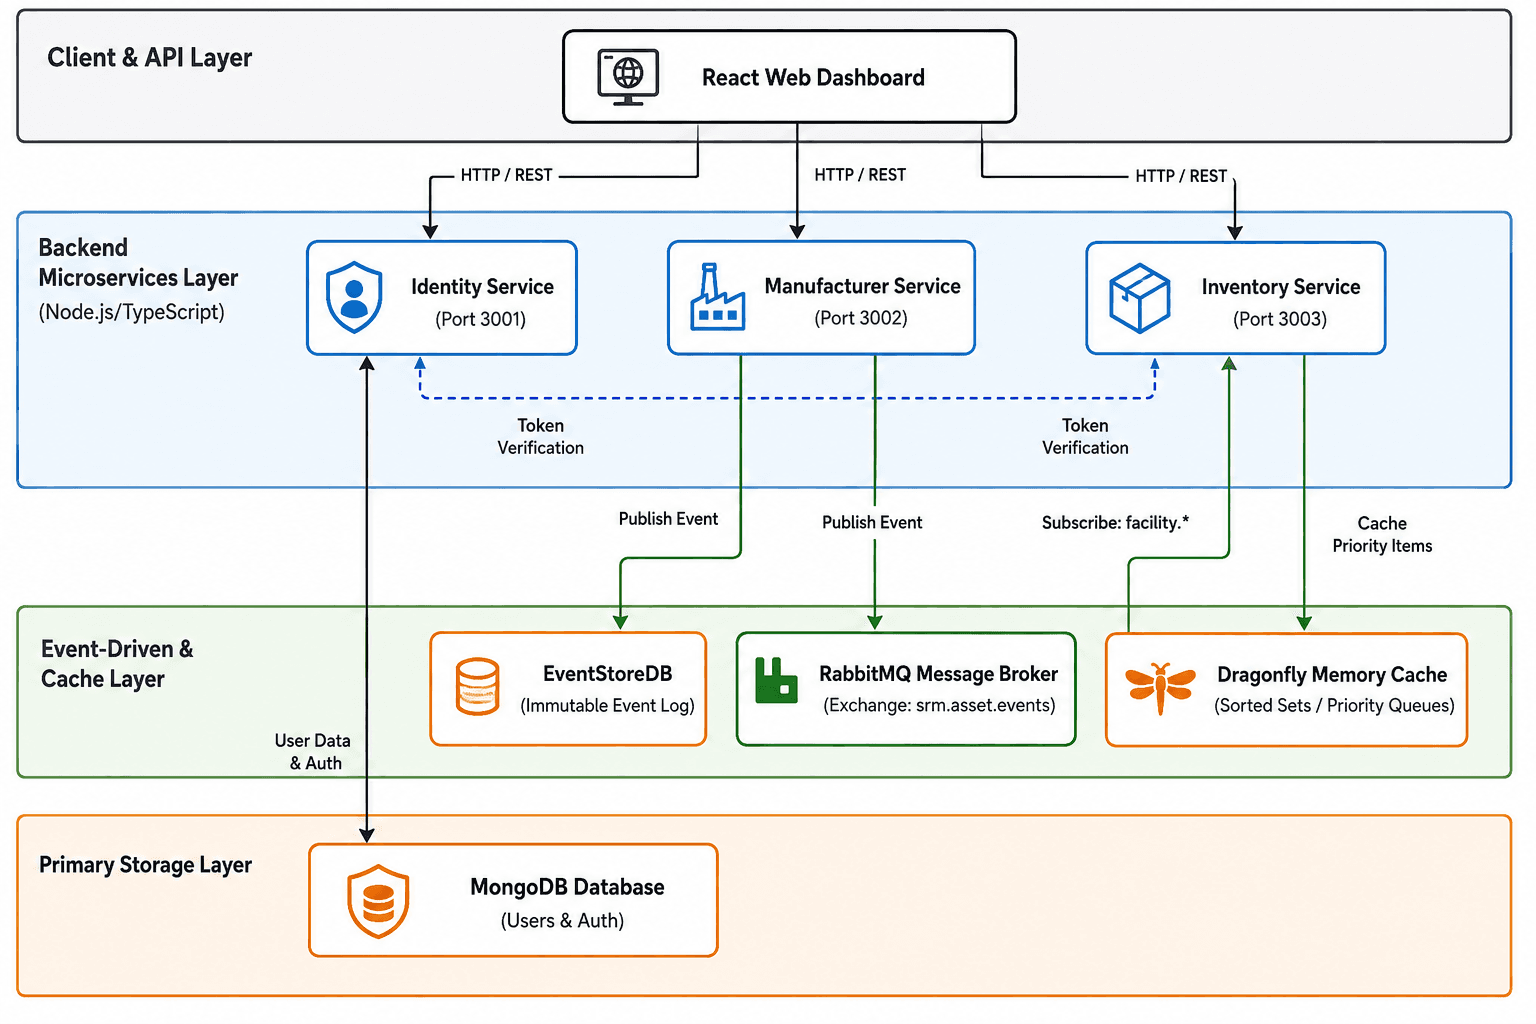Select the "Manufacturer Service" name text

pyautogui.click(x=862, y=286)
